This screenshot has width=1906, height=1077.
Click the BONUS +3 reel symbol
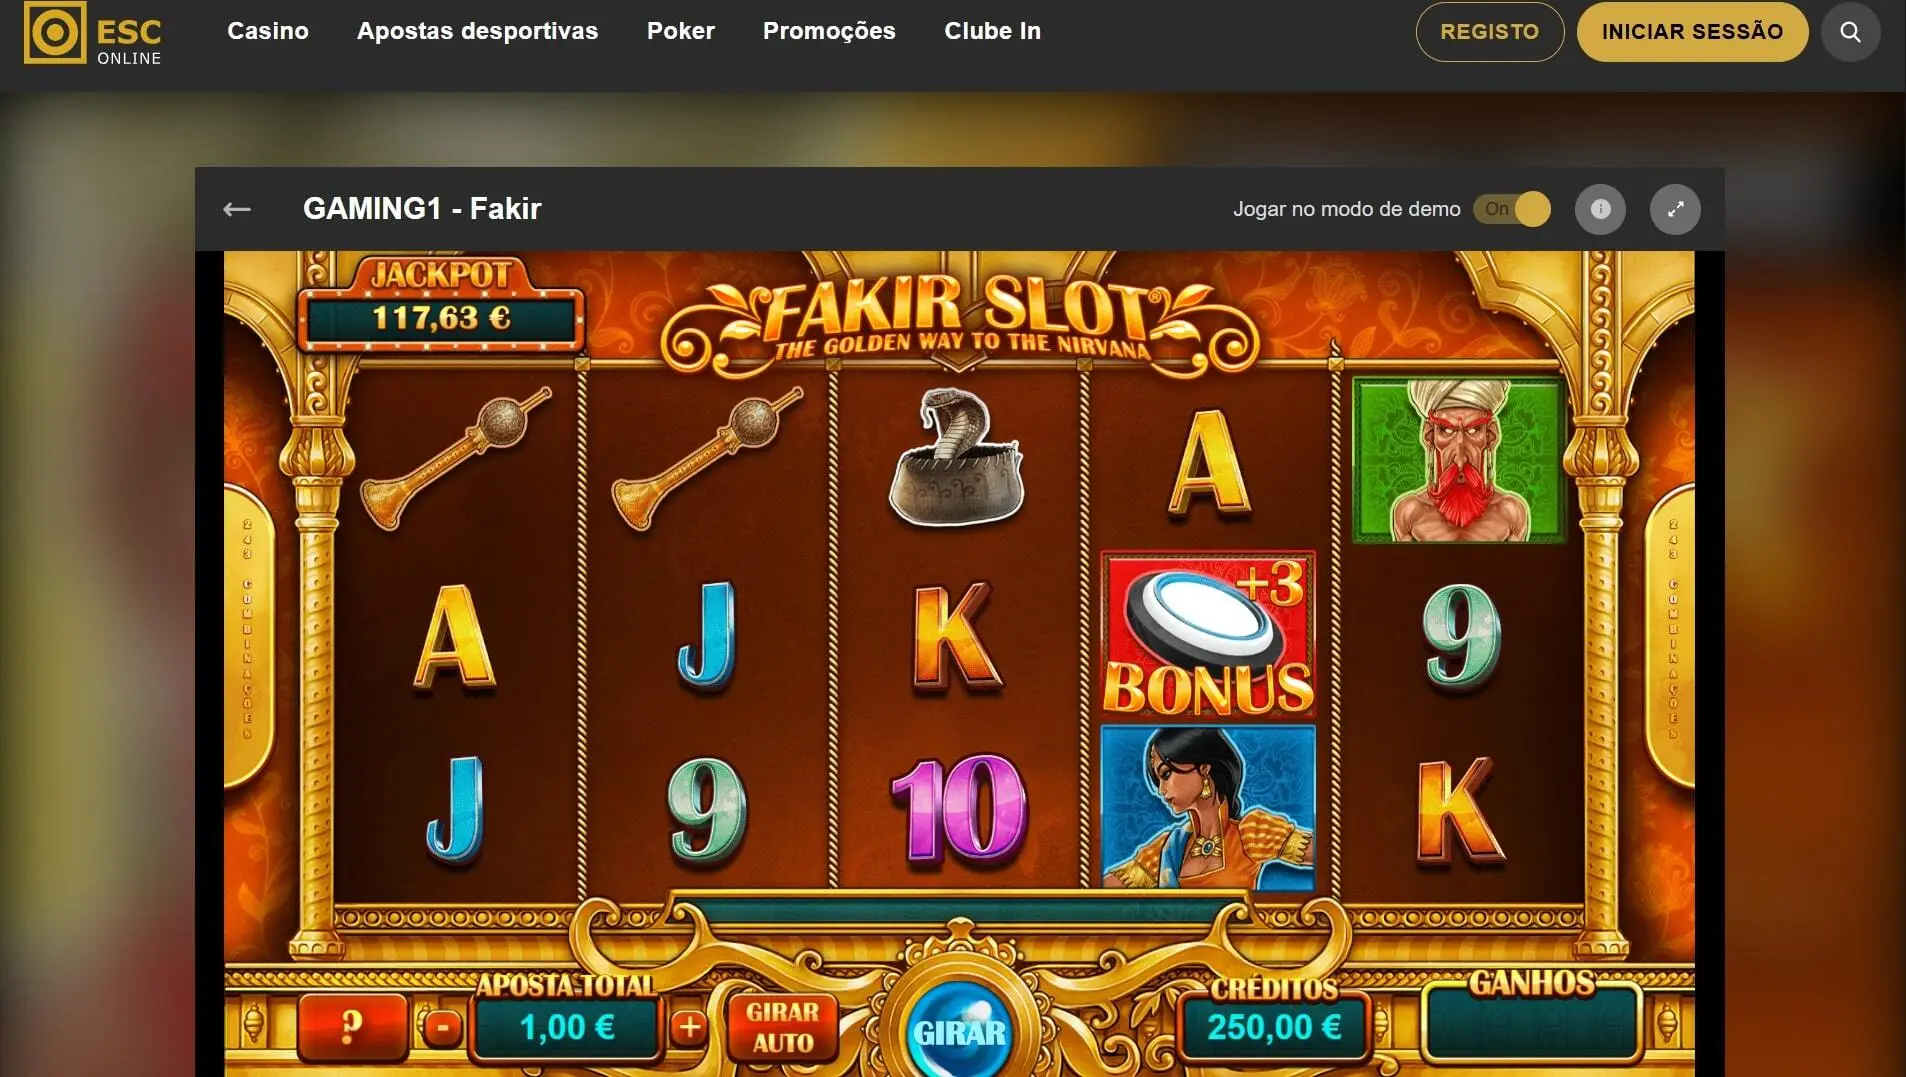click(1208, 634)
